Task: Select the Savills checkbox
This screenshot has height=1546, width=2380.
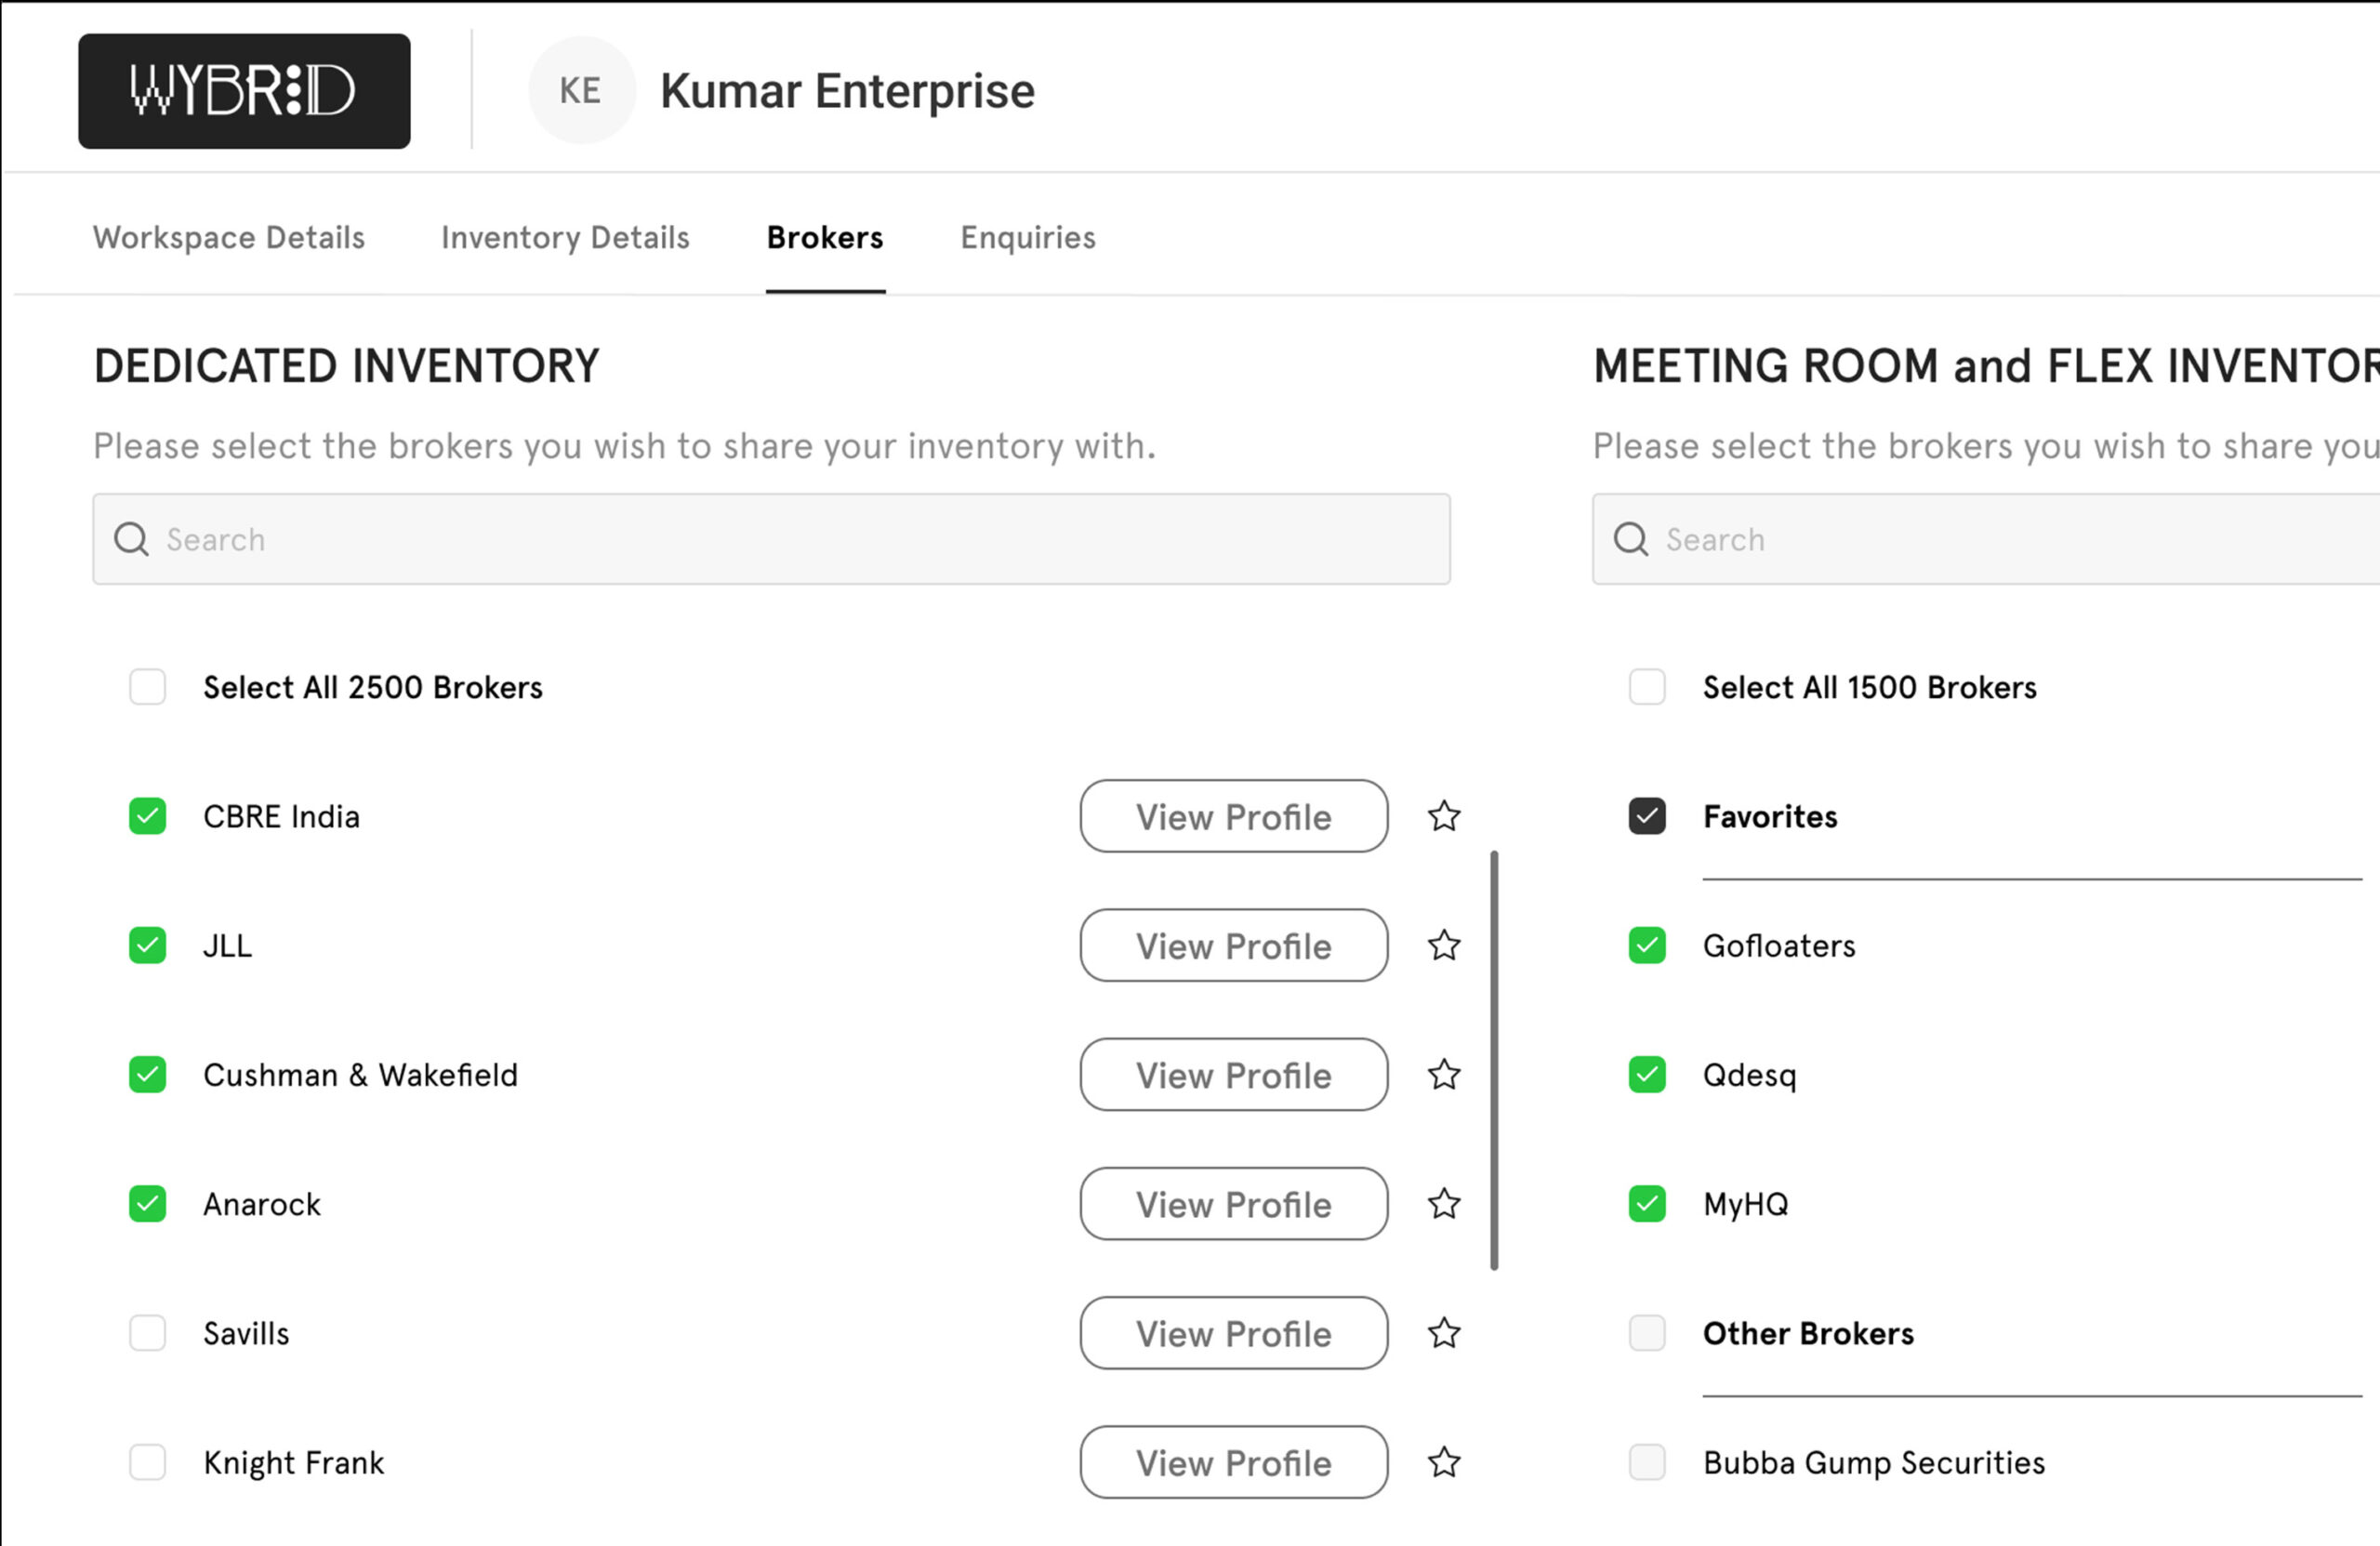Action: (148, 1332)
